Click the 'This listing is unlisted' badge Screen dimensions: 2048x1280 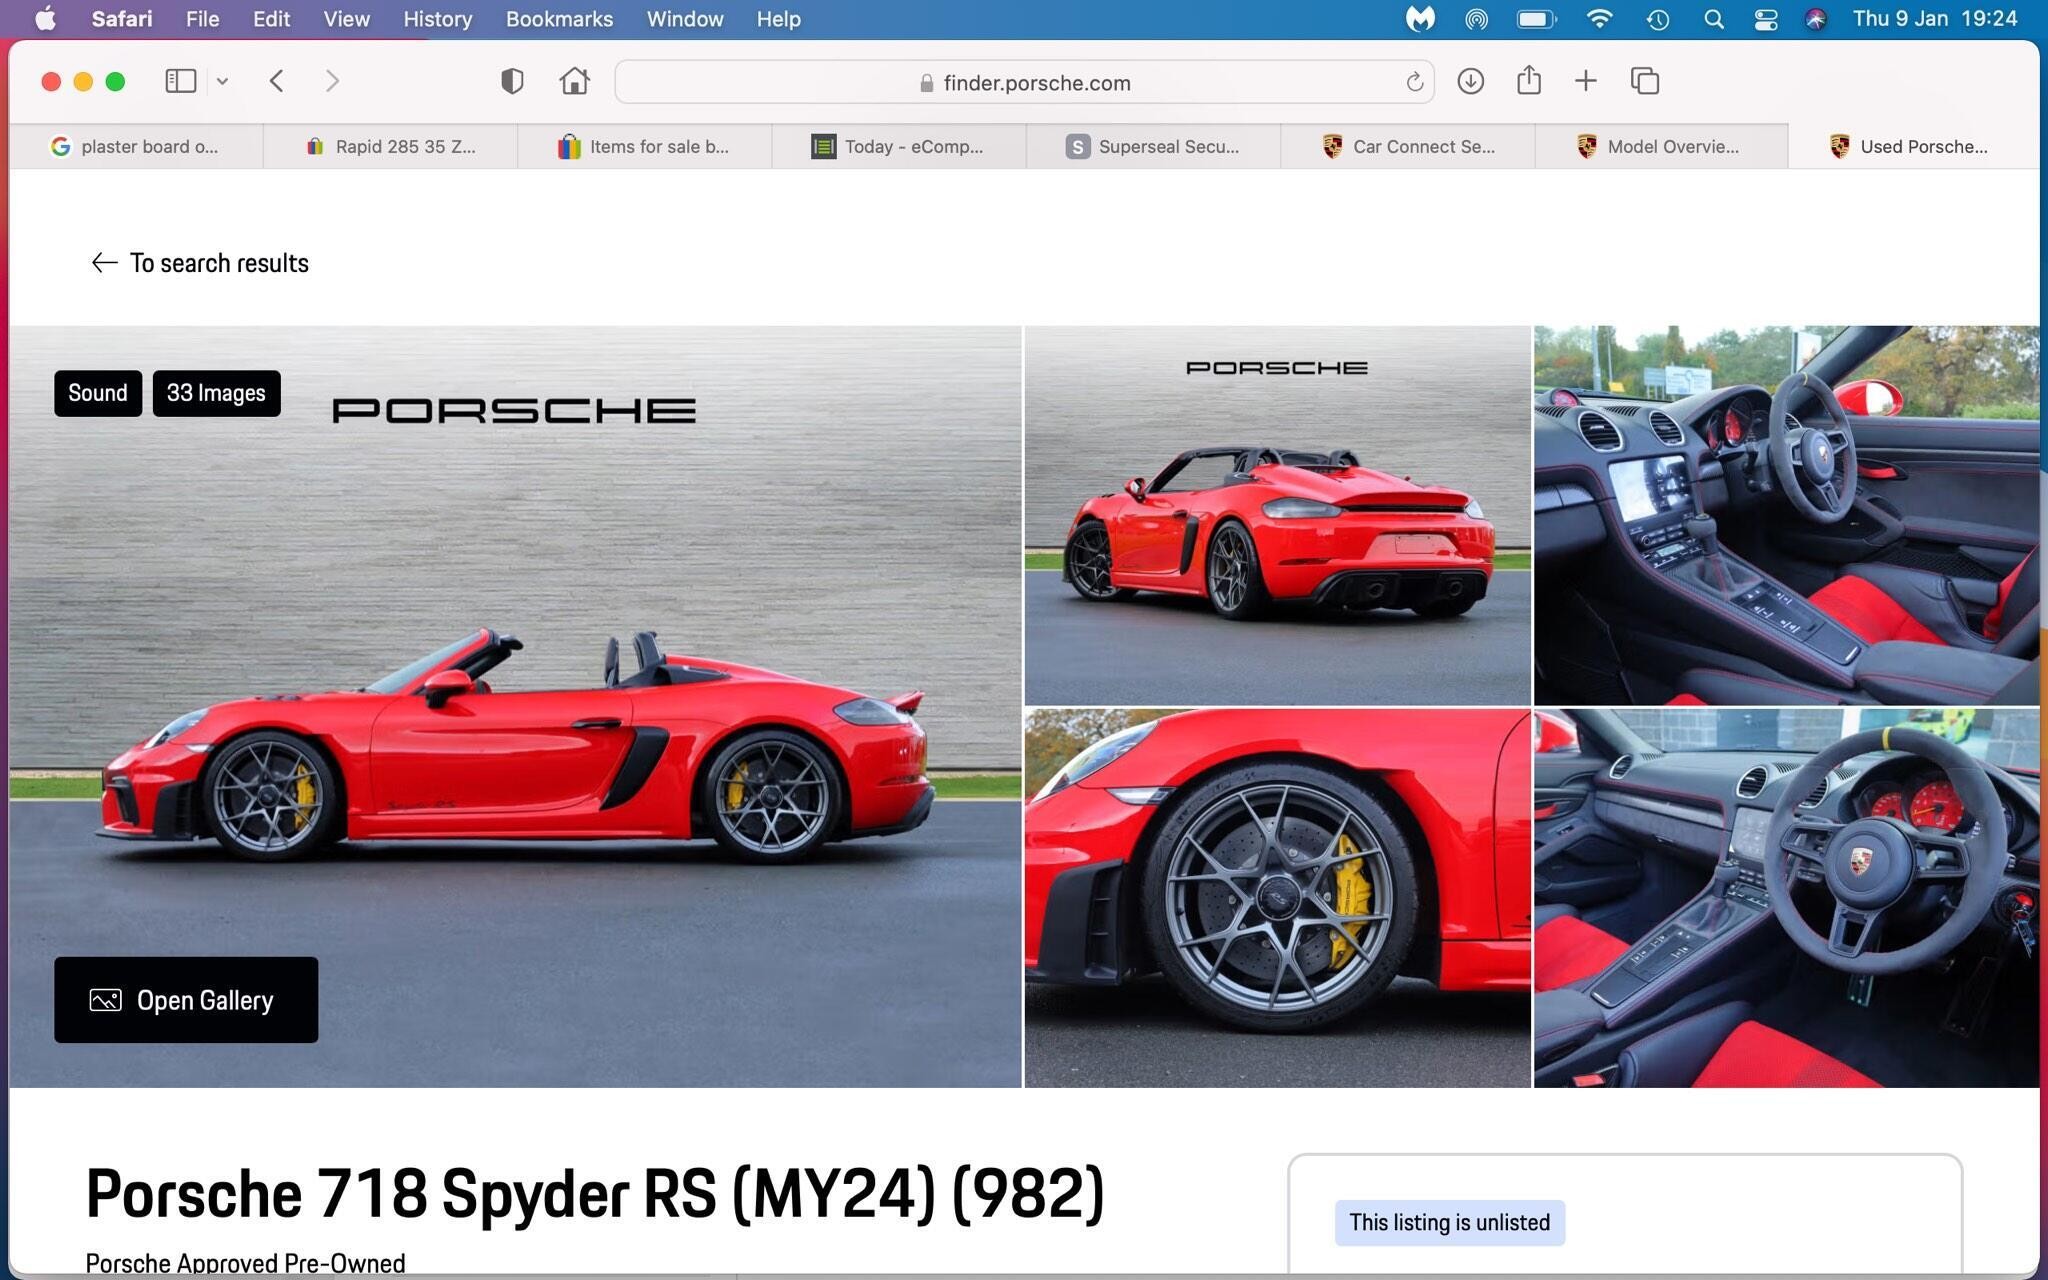point(1449,1223)
